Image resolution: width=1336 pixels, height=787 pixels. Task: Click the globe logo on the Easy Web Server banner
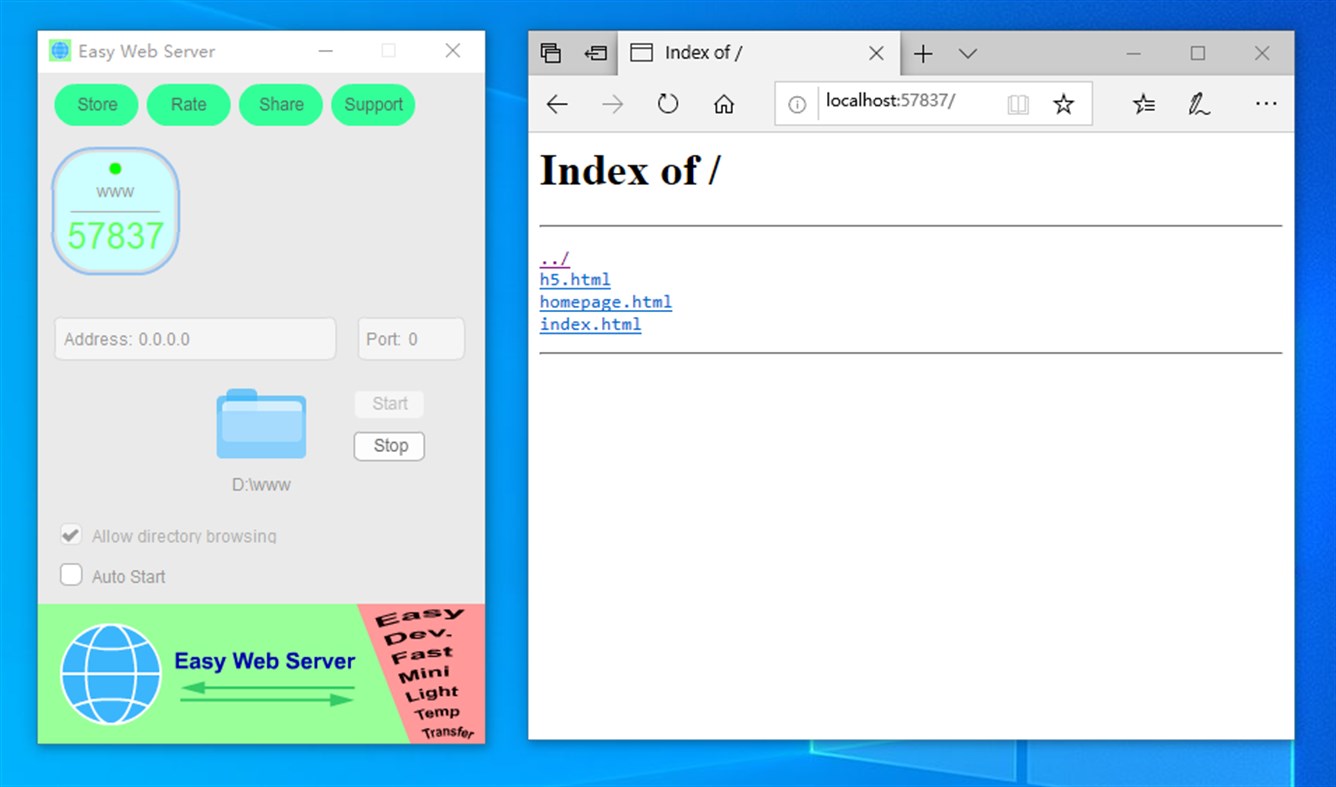click(x=110, y=673)
